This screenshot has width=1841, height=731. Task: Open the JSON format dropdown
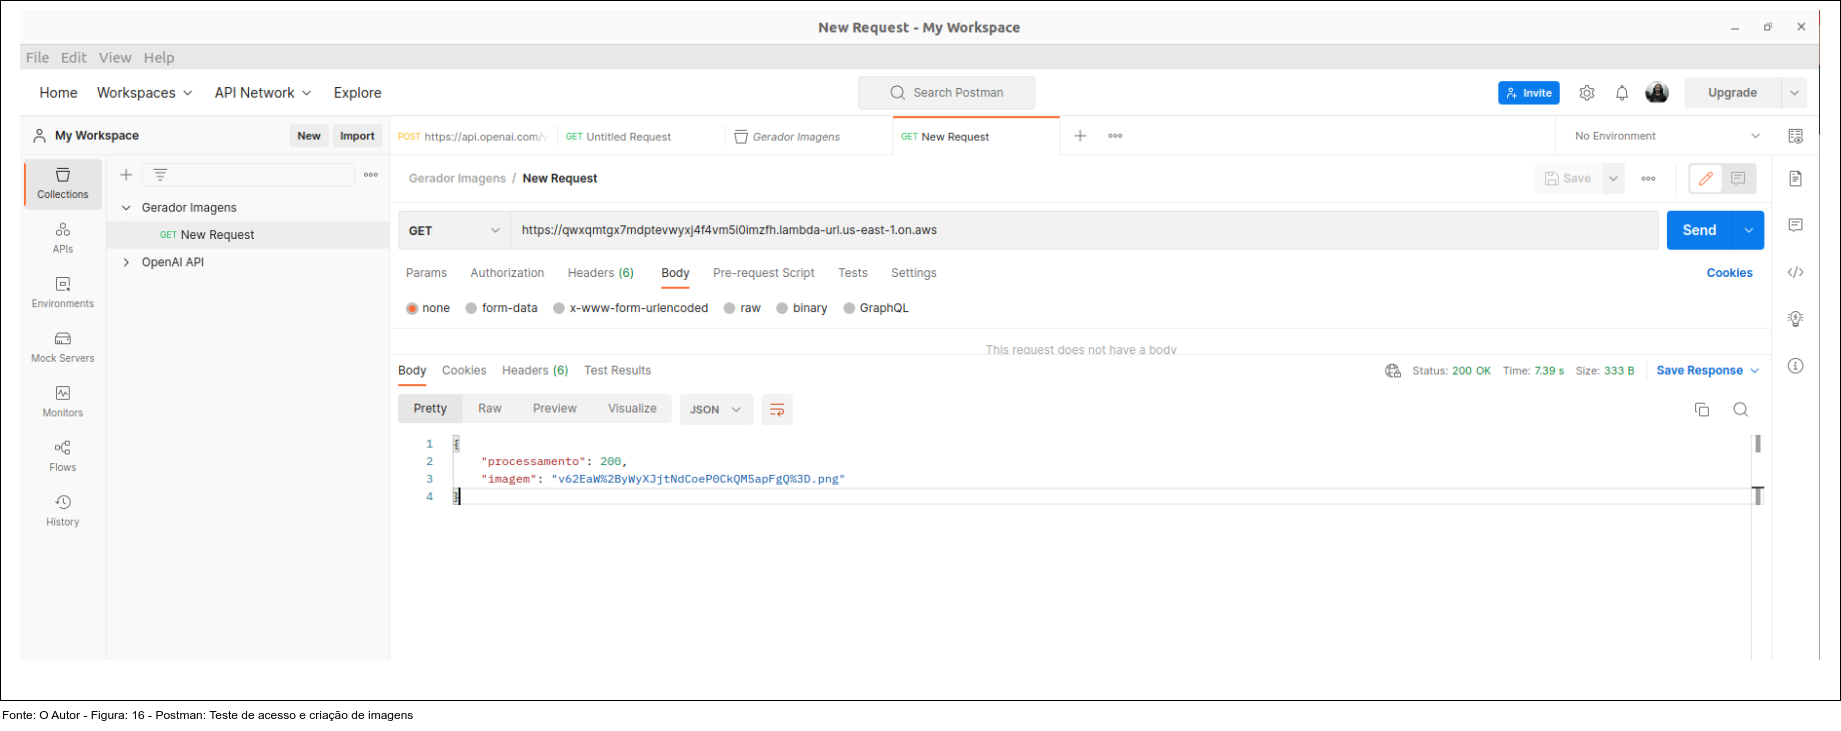716,409
